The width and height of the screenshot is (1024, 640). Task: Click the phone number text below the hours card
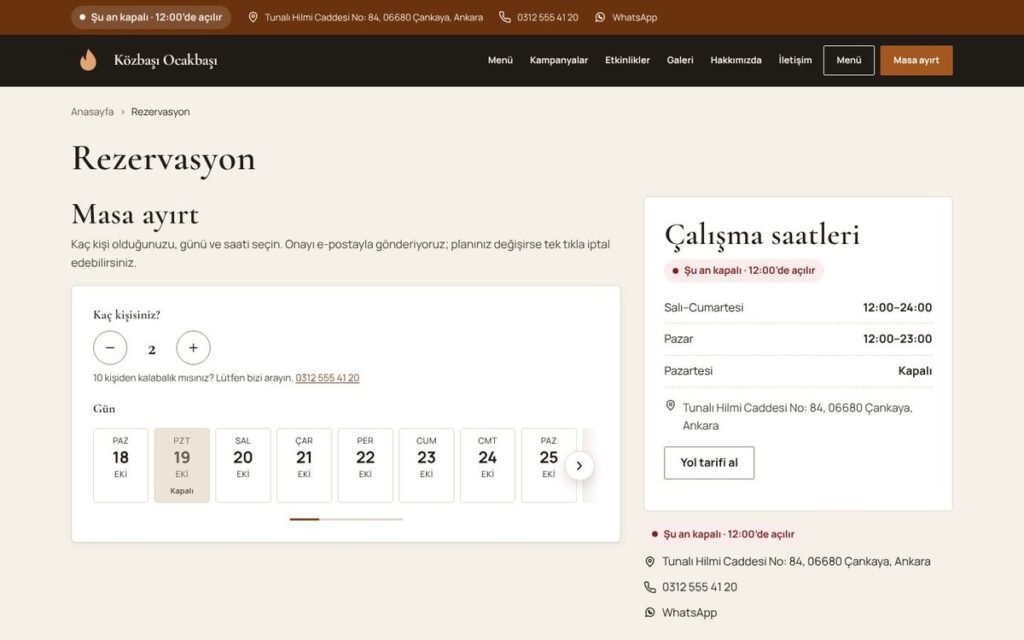click(699, 587)
